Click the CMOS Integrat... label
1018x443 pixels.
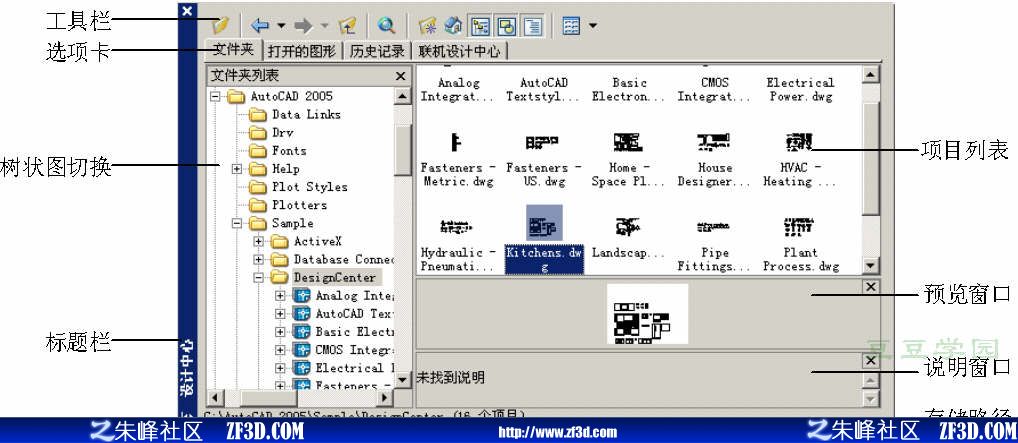click(714, 90)
